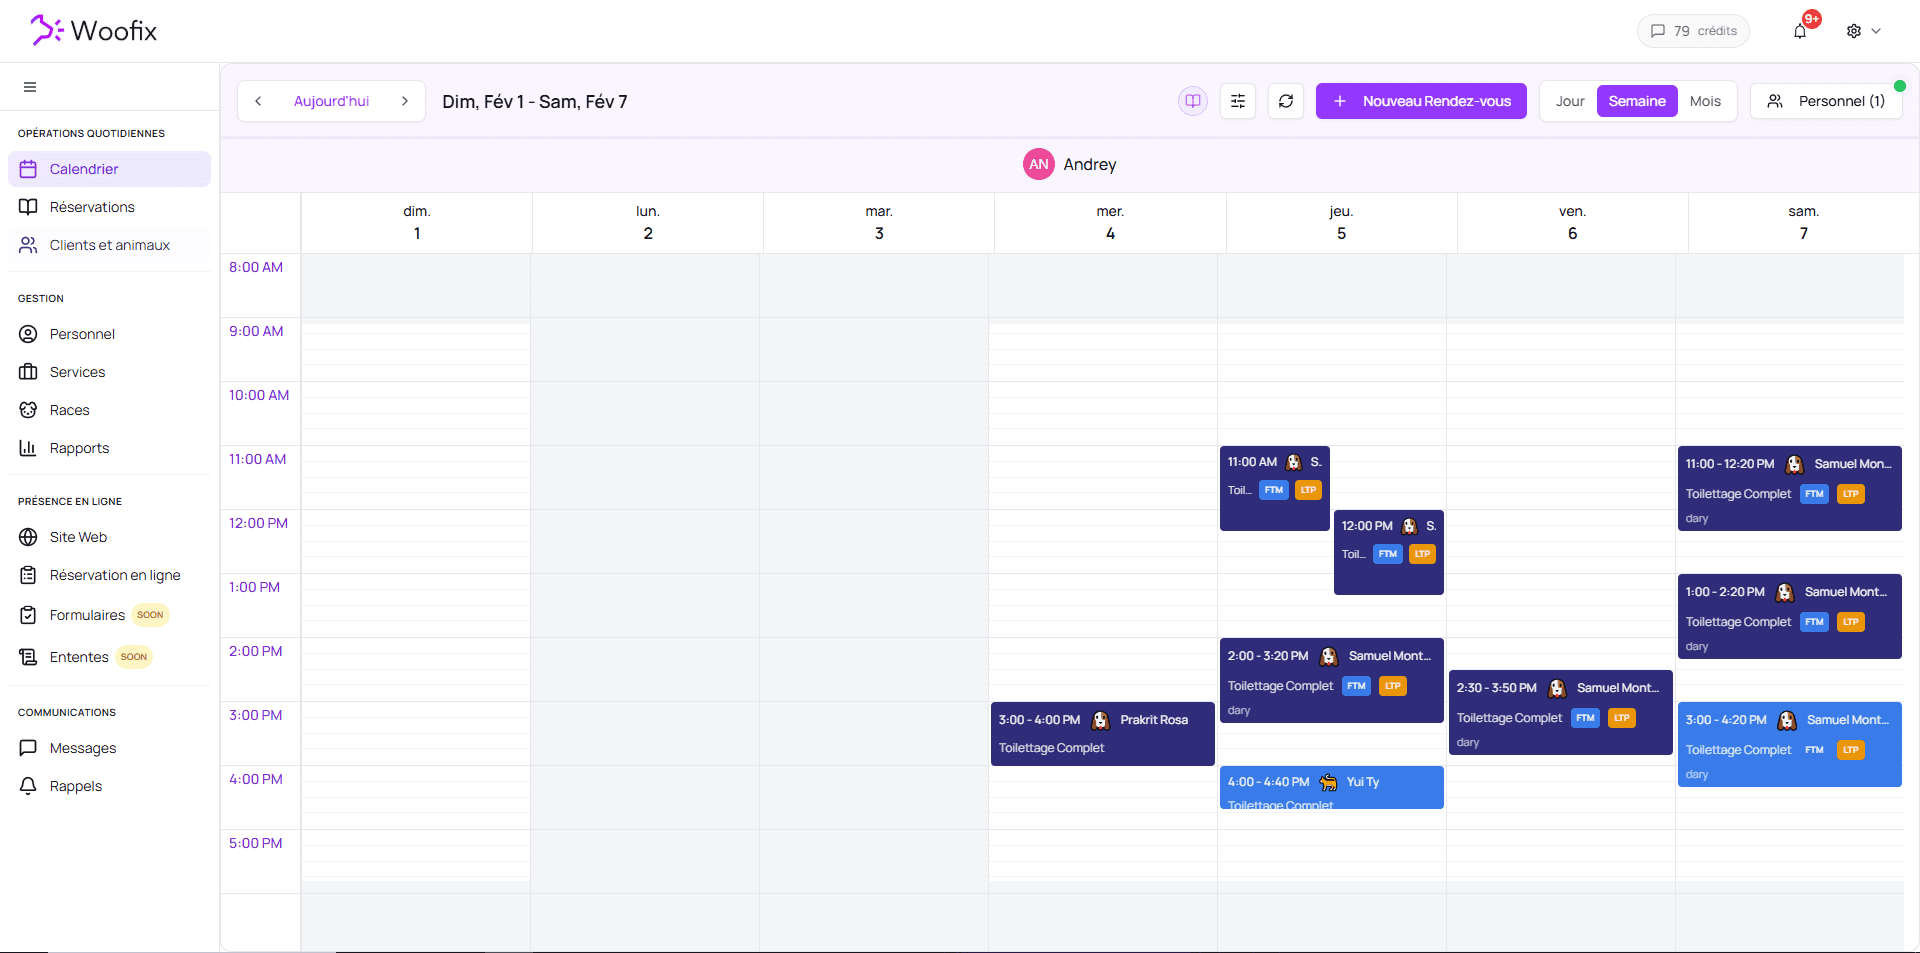
Task: Open the Woofix logo home
Action: (x=94, y=31)
